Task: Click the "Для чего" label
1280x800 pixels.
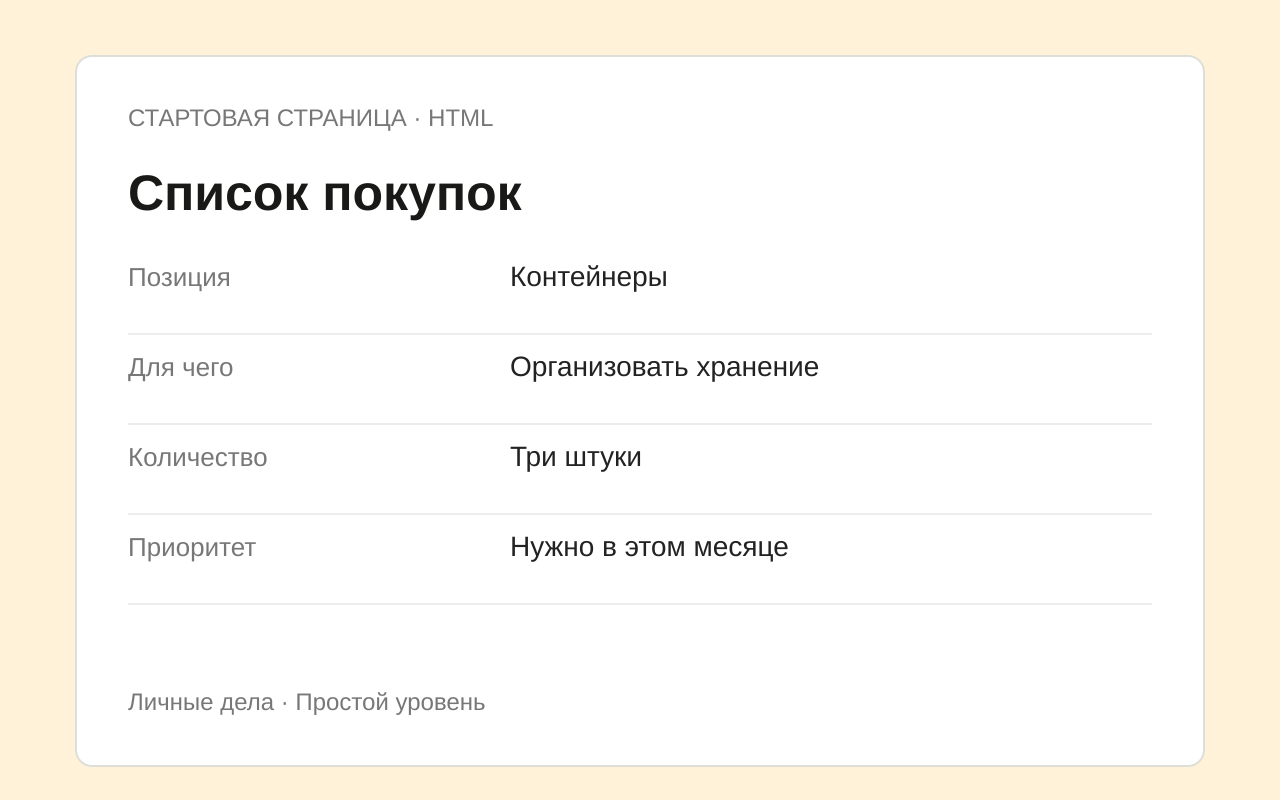Action: click(180, 368)
